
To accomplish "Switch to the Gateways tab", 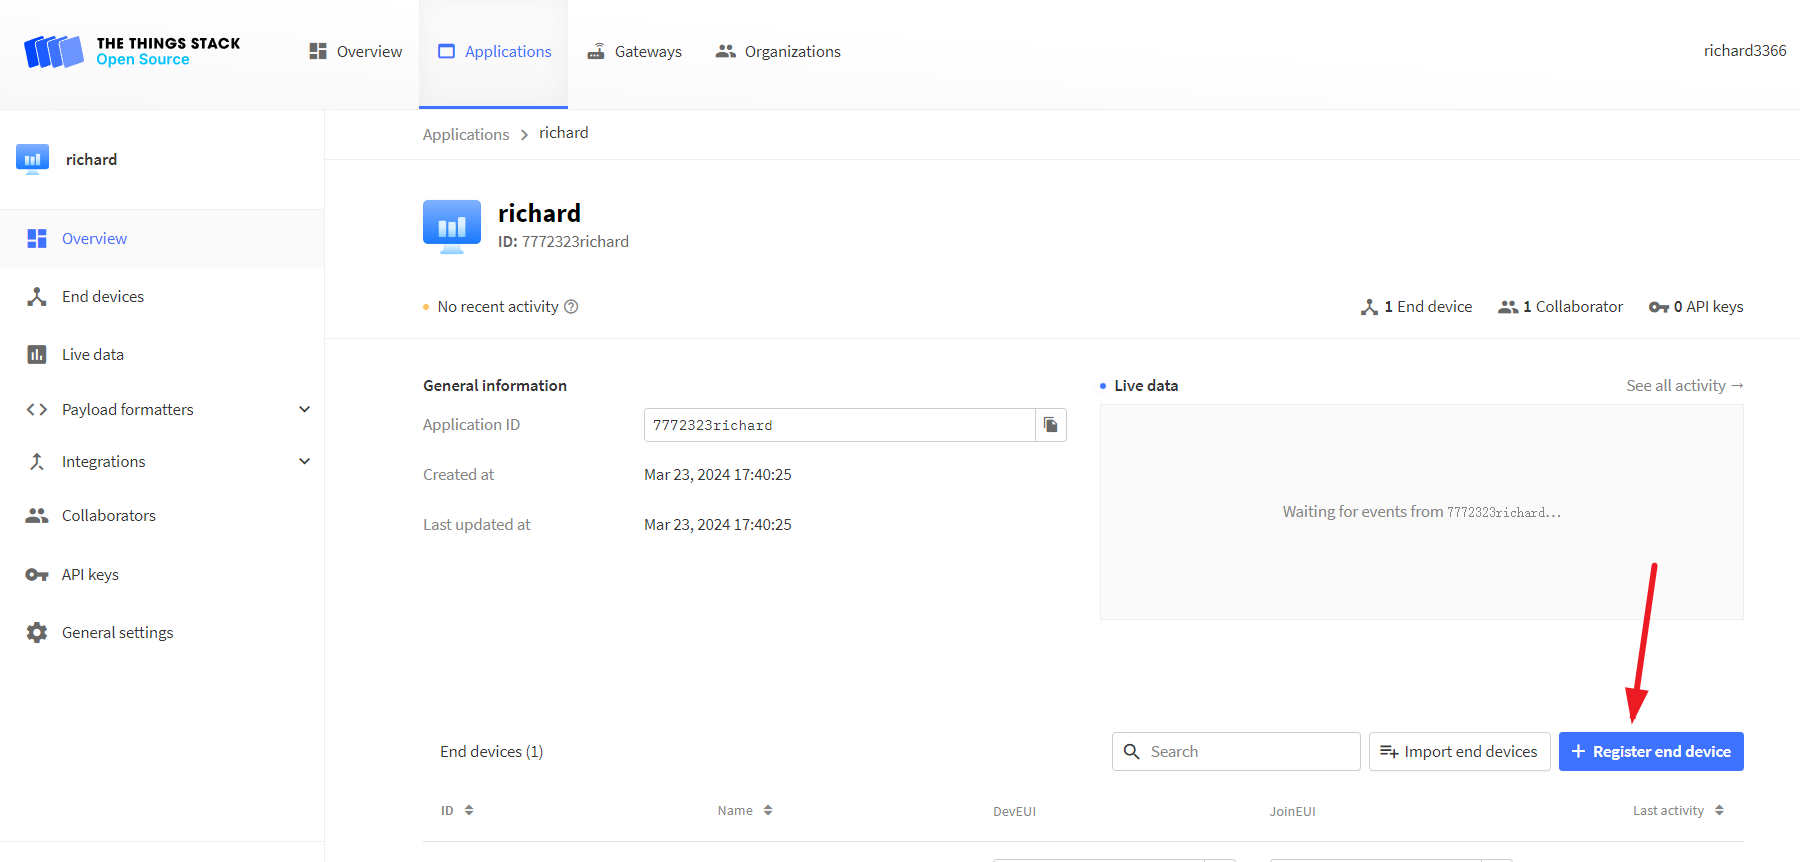I will click(634, 52).
